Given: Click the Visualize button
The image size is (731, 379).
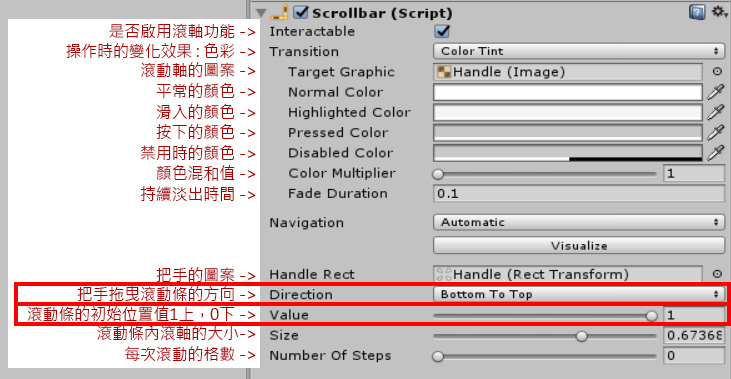Looking at the screenshot, I should (579, 246).
